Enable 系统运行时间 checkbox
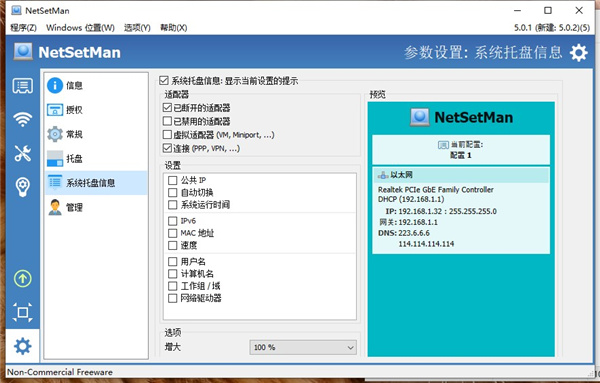Image resolution: width=600 pixels, height=383 pixels. click(x=173, y=205)
